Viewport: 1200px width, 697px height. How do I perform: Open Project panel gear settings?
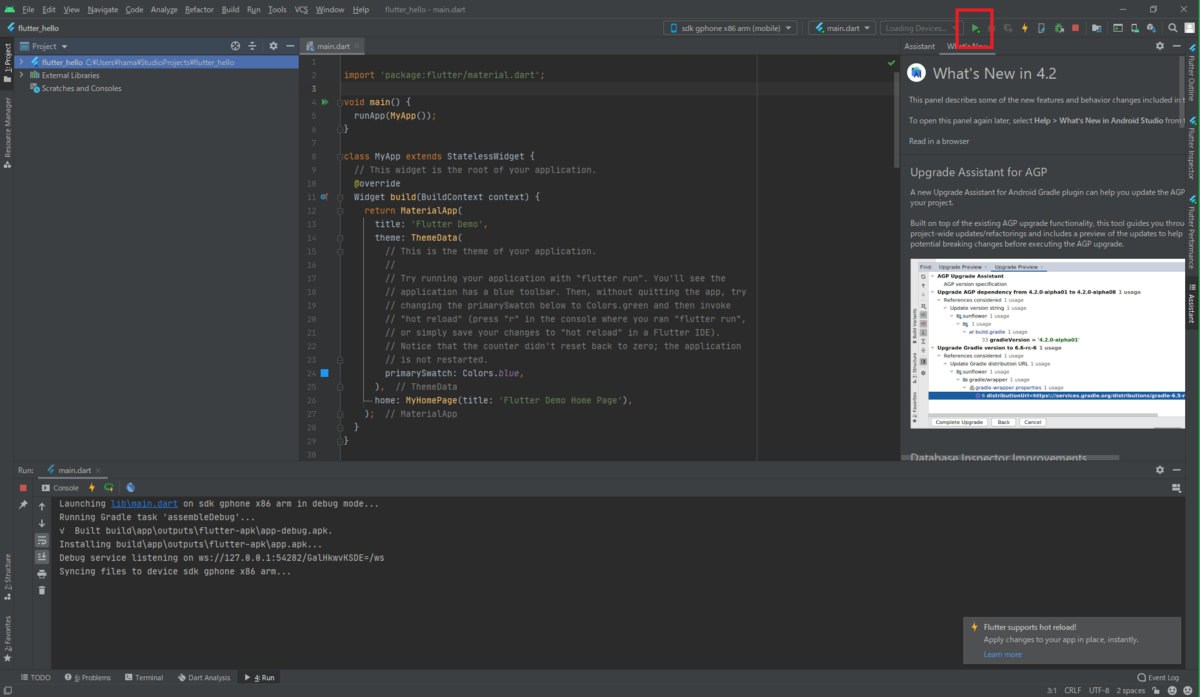click(x=272, y=46)
